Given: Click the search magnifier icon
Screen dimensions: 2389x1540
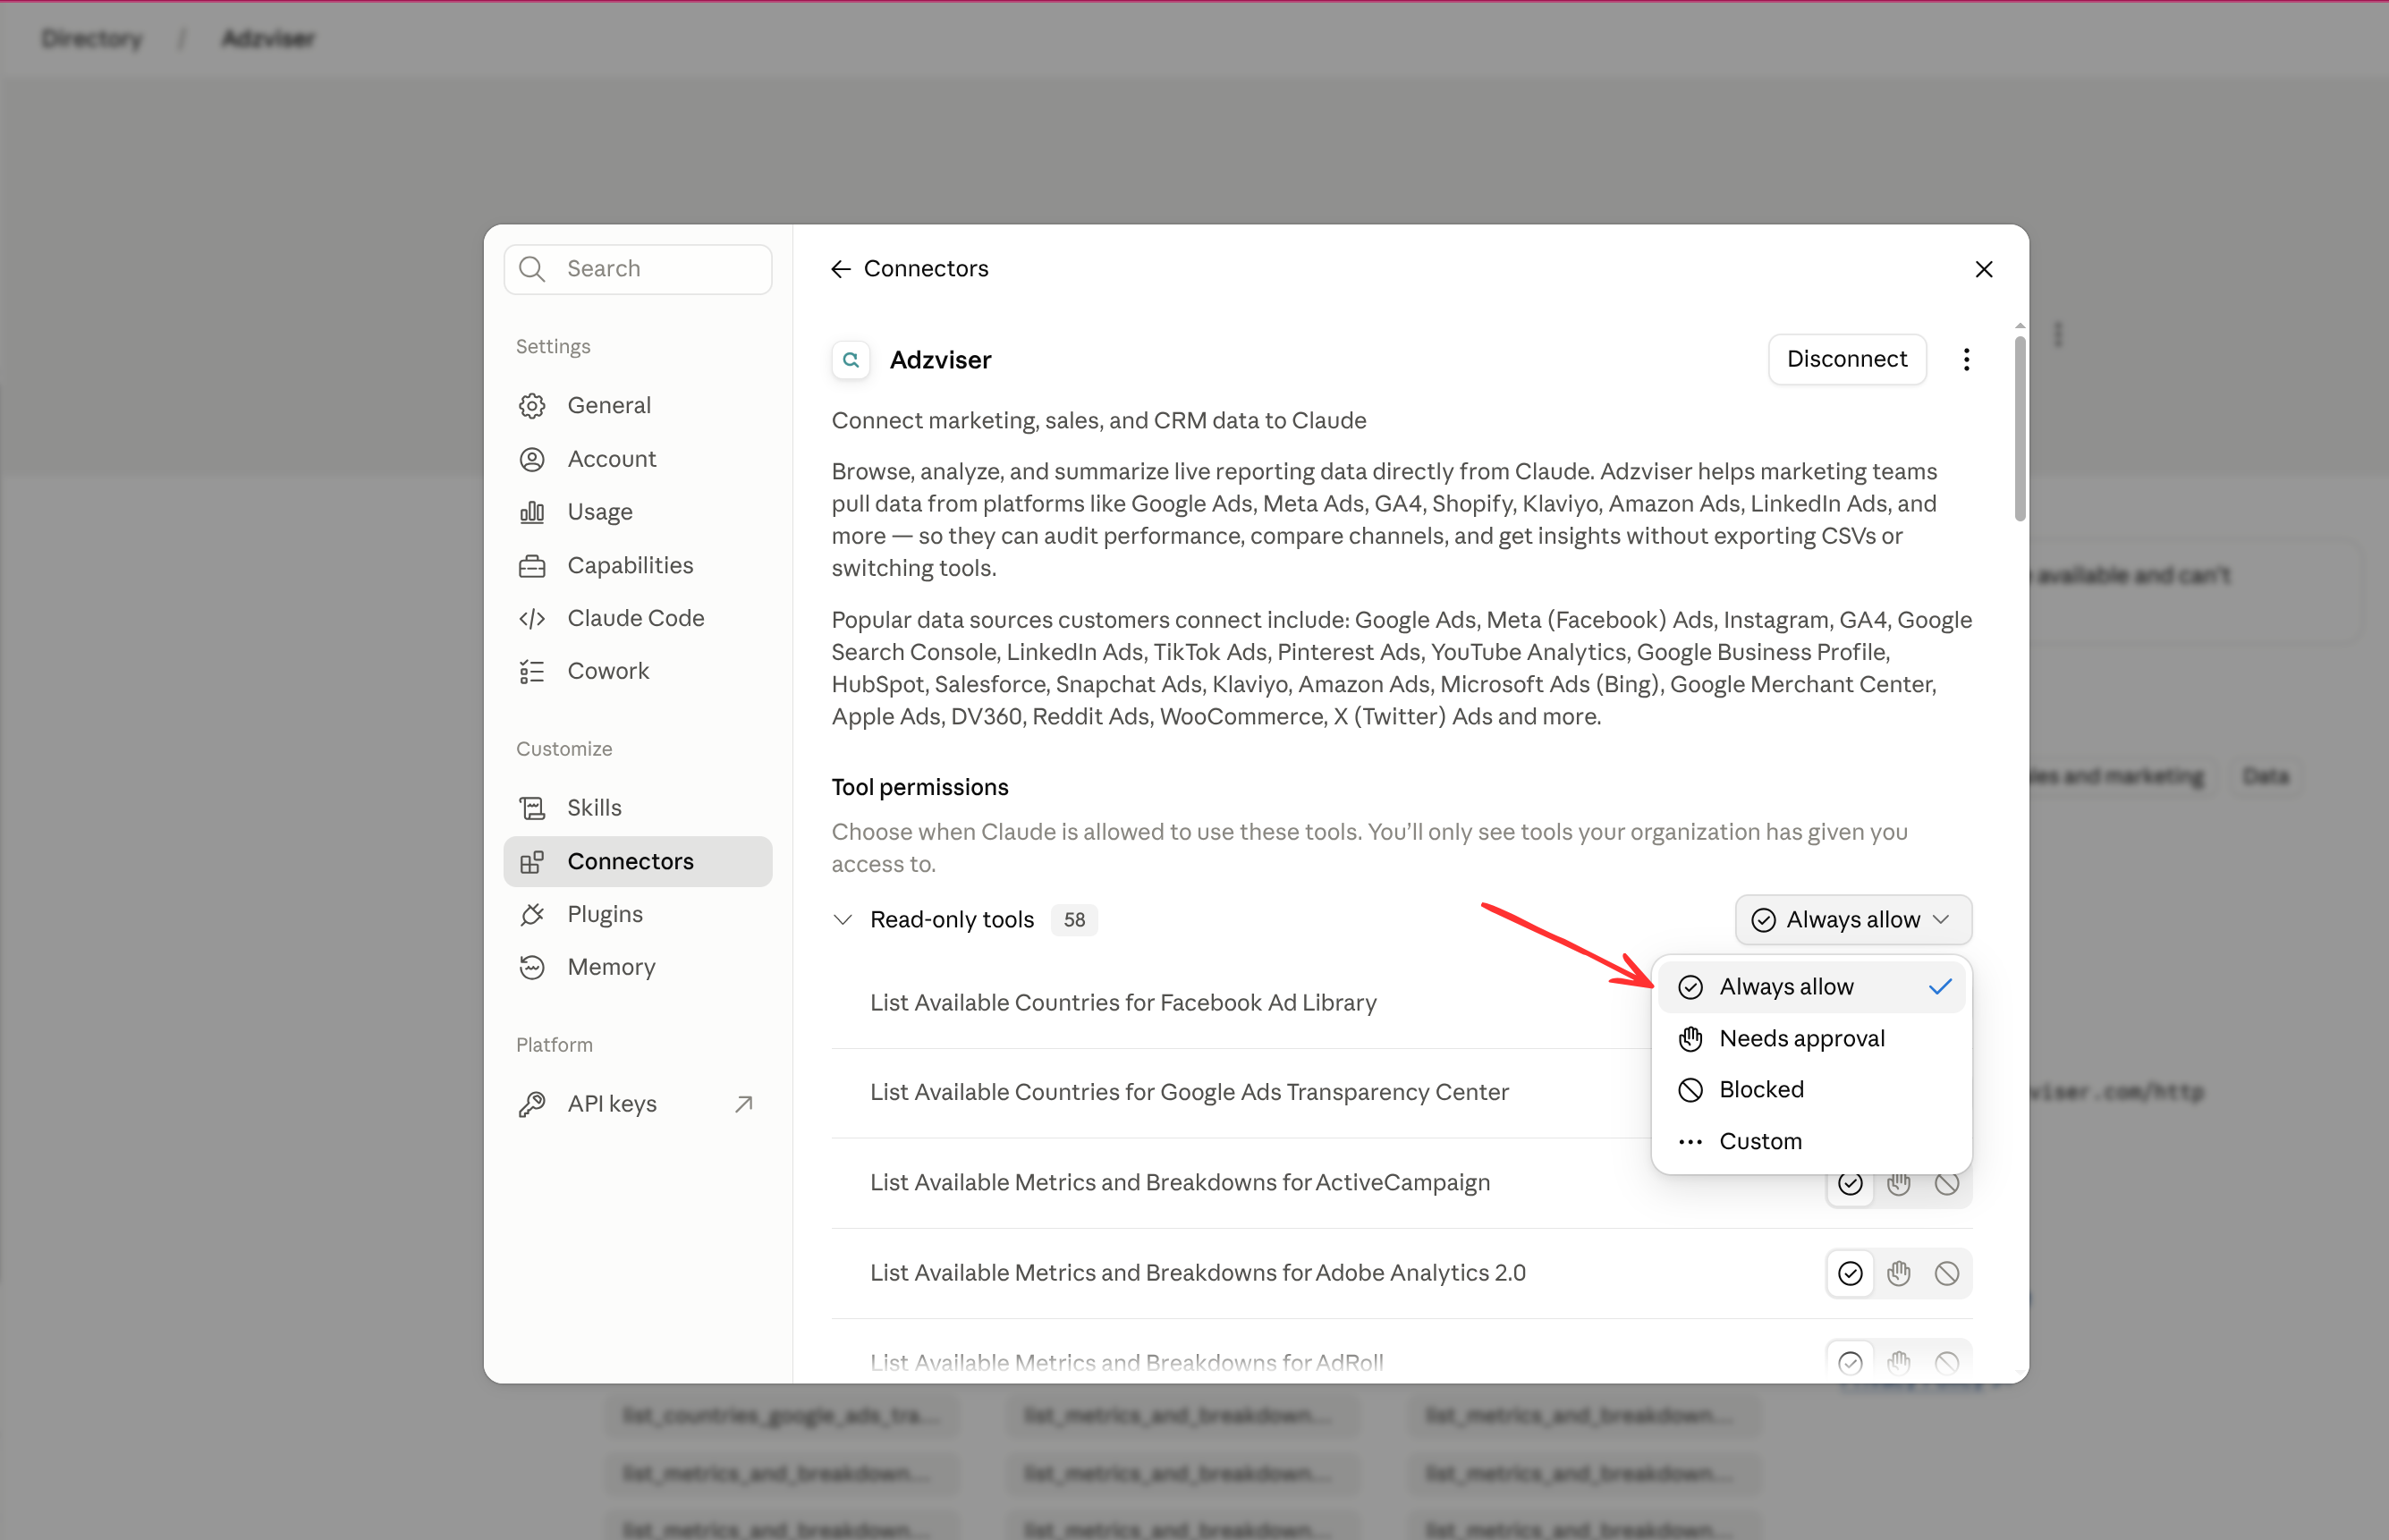Looking at the screenshot, I should [532, 269].
